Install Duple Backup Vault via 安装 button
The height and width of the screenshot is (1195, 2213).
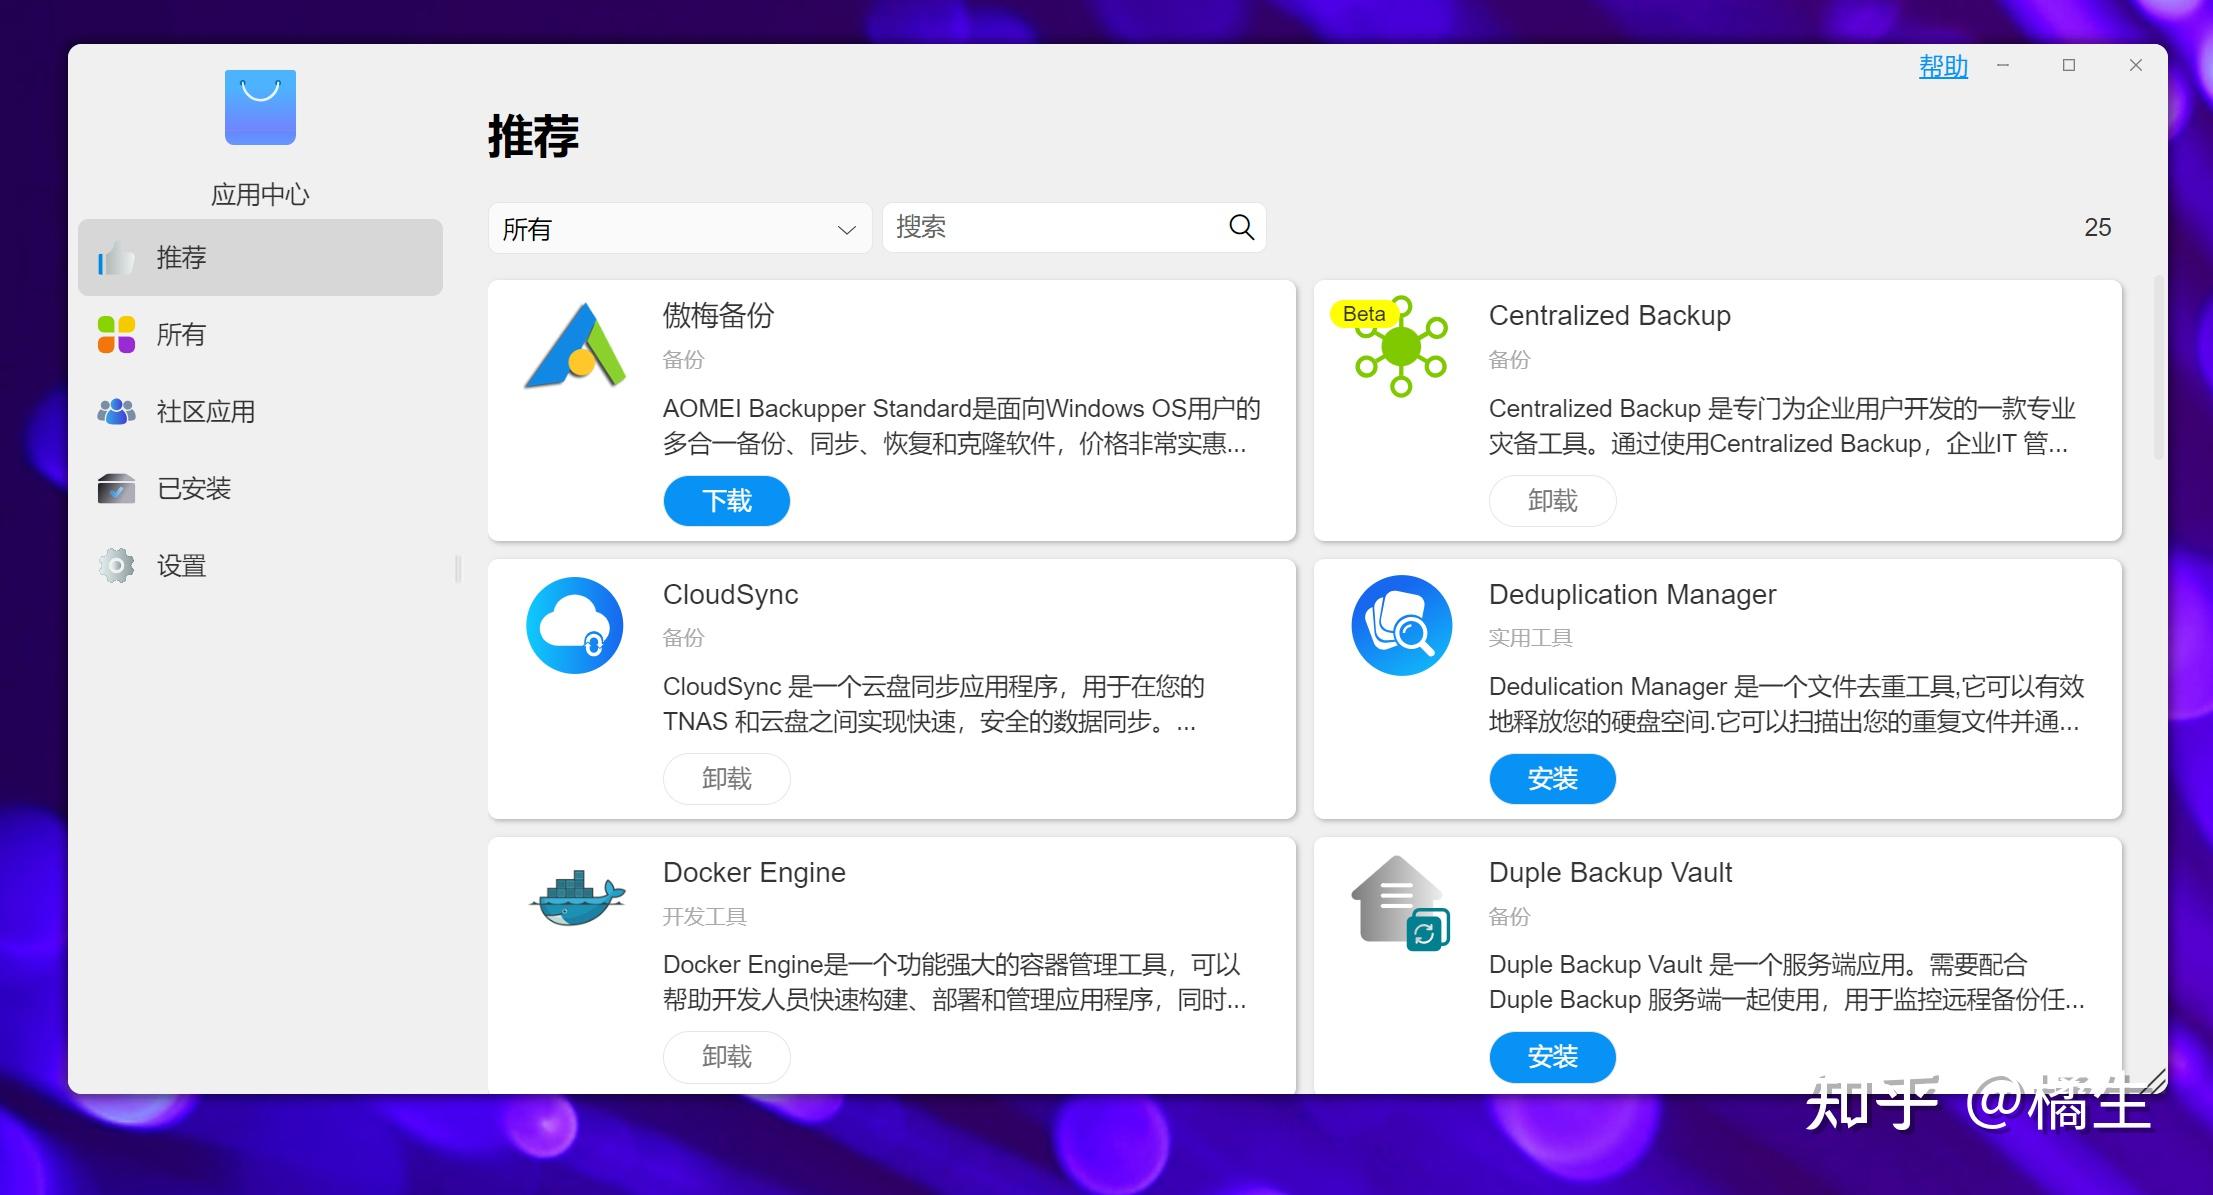1552,1057
